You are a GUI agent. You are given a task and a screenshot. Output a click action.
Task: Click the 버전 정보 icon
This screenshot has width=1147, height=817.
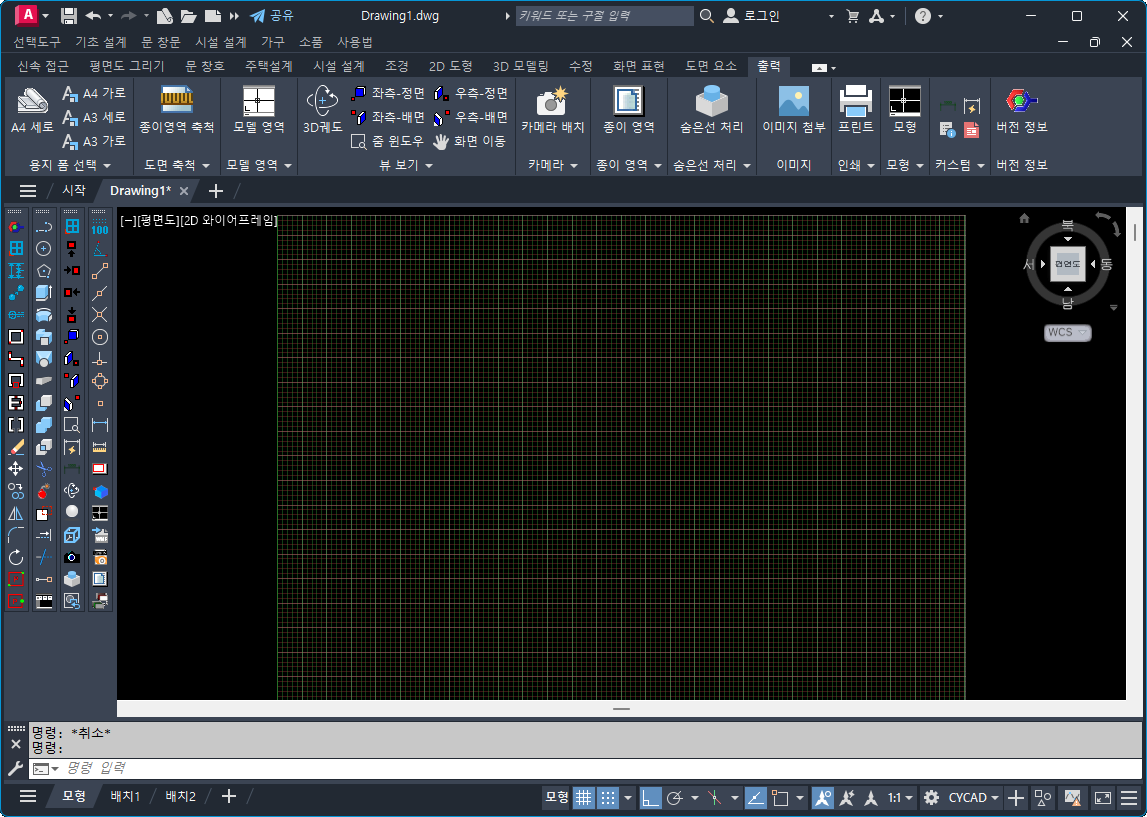tap(1021, 101)
